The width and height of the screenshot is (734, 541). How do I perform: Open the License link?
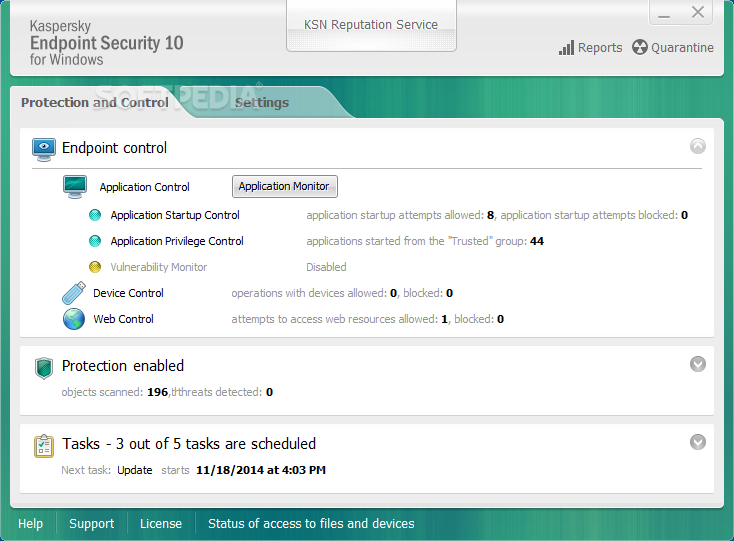click(161, 523)
